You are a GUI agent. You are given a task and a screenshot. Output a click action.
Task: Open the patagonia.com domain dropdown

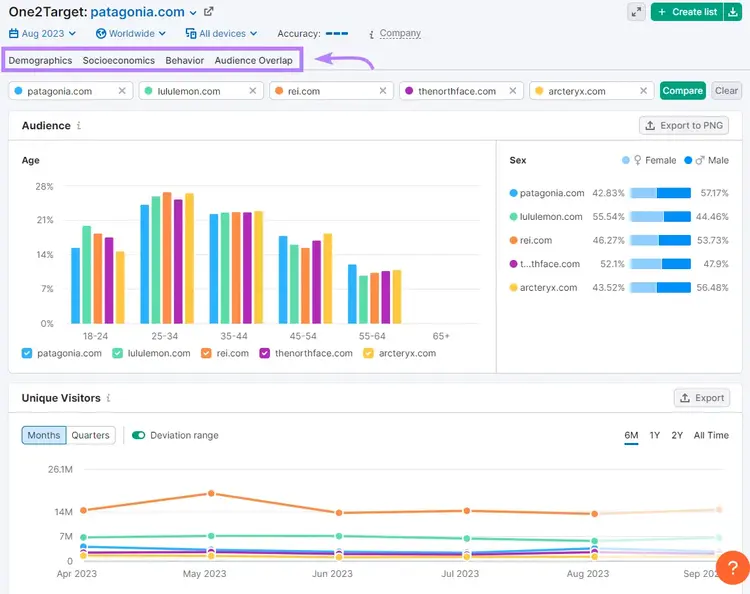click(x=193, y=12)
